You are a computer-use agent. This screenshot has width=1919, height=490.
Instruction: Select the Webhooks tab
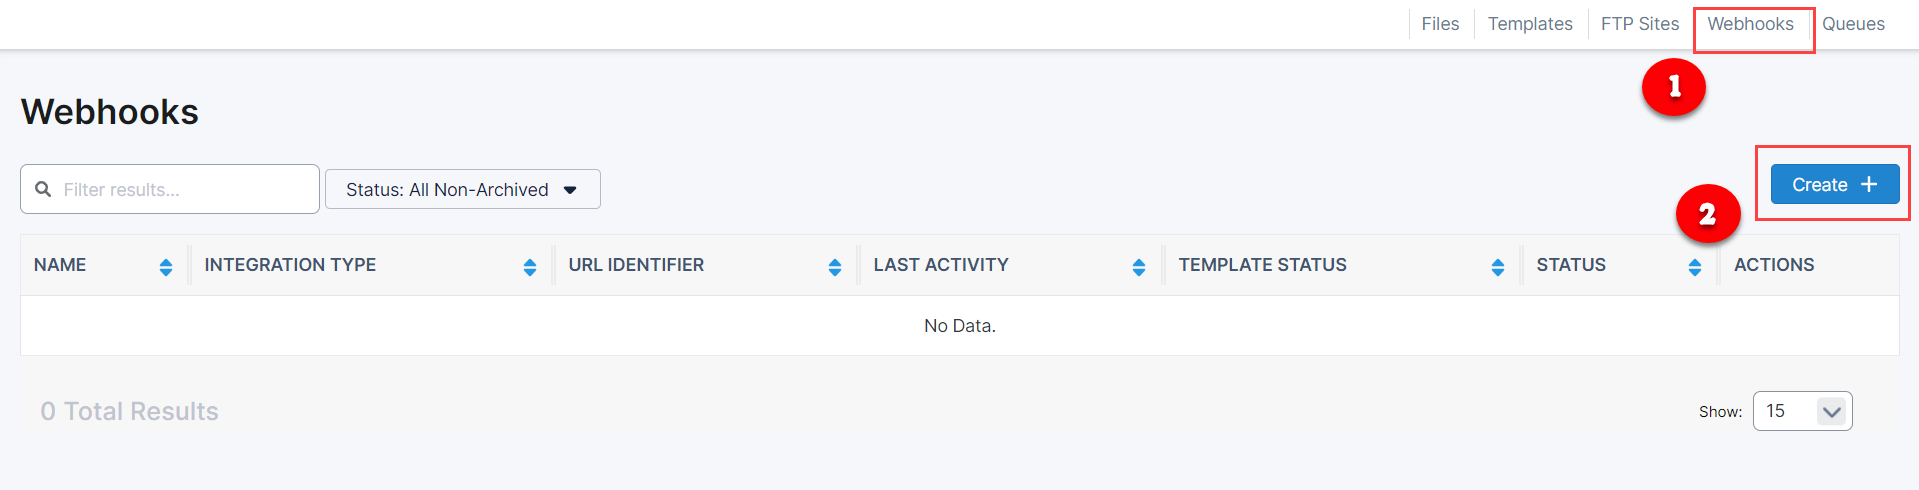pos(1750,24)
